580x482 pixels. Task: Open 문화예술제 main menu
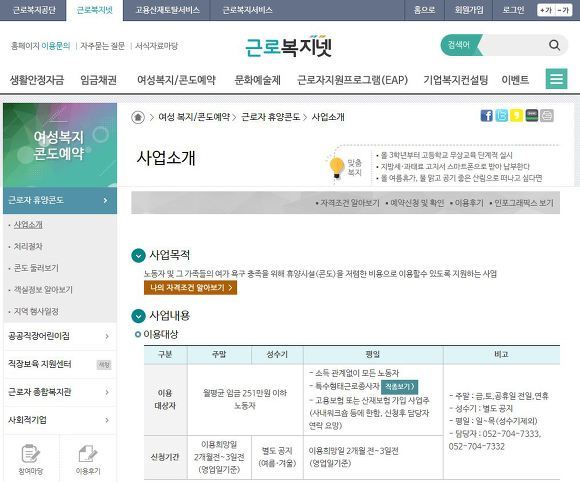257,80
